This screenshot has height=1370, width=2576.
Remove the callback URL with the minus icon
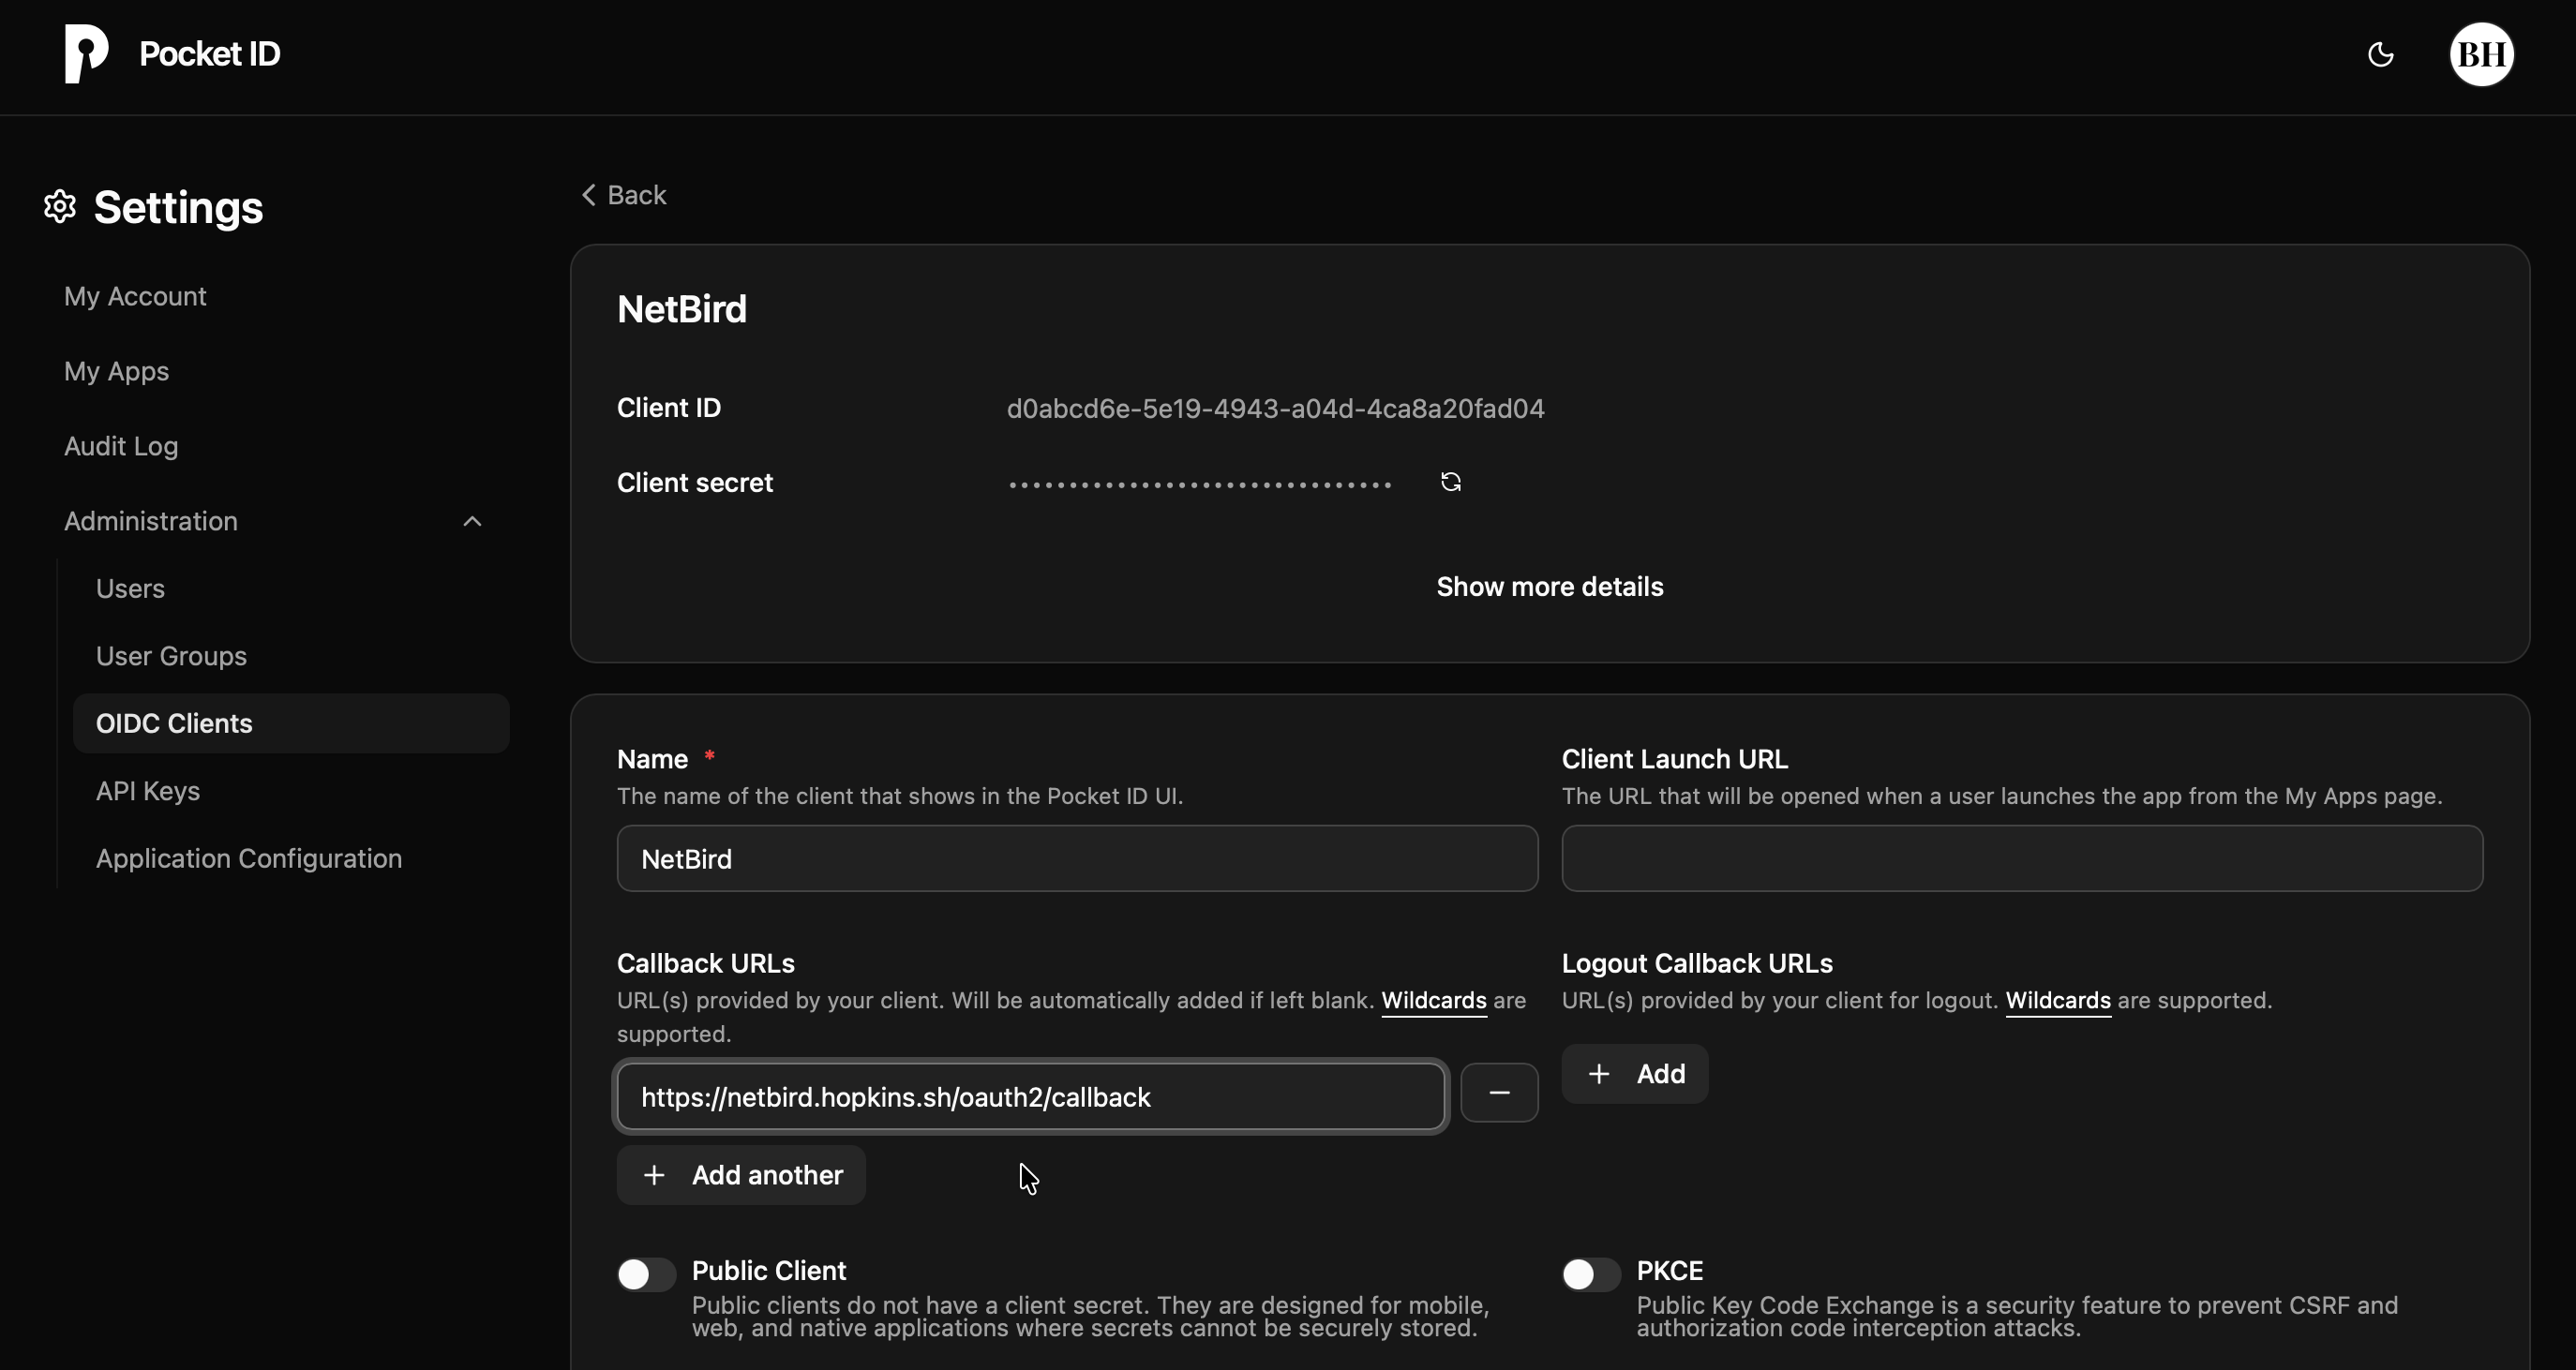coord(1500,1092)
